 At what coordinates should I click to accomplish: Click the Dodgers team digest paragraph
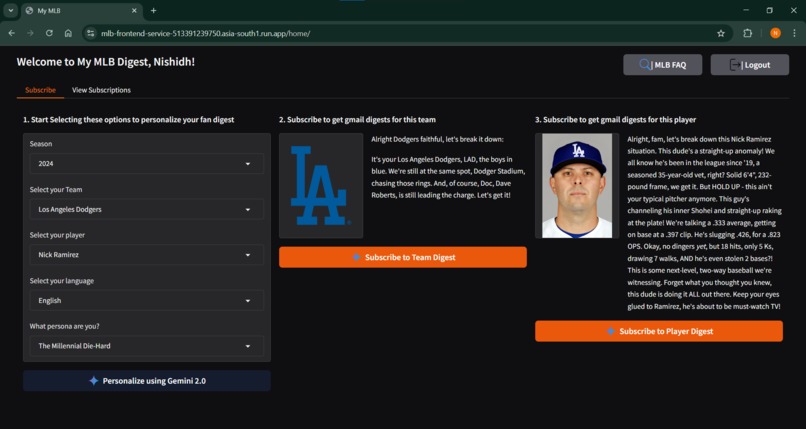pos(448,167)
